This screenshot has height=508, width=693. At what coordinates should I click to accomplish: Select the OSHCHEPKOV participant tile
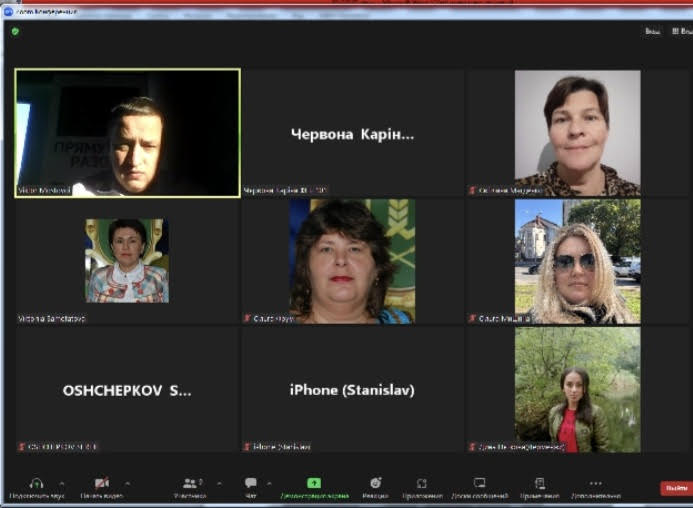point(127,390)
